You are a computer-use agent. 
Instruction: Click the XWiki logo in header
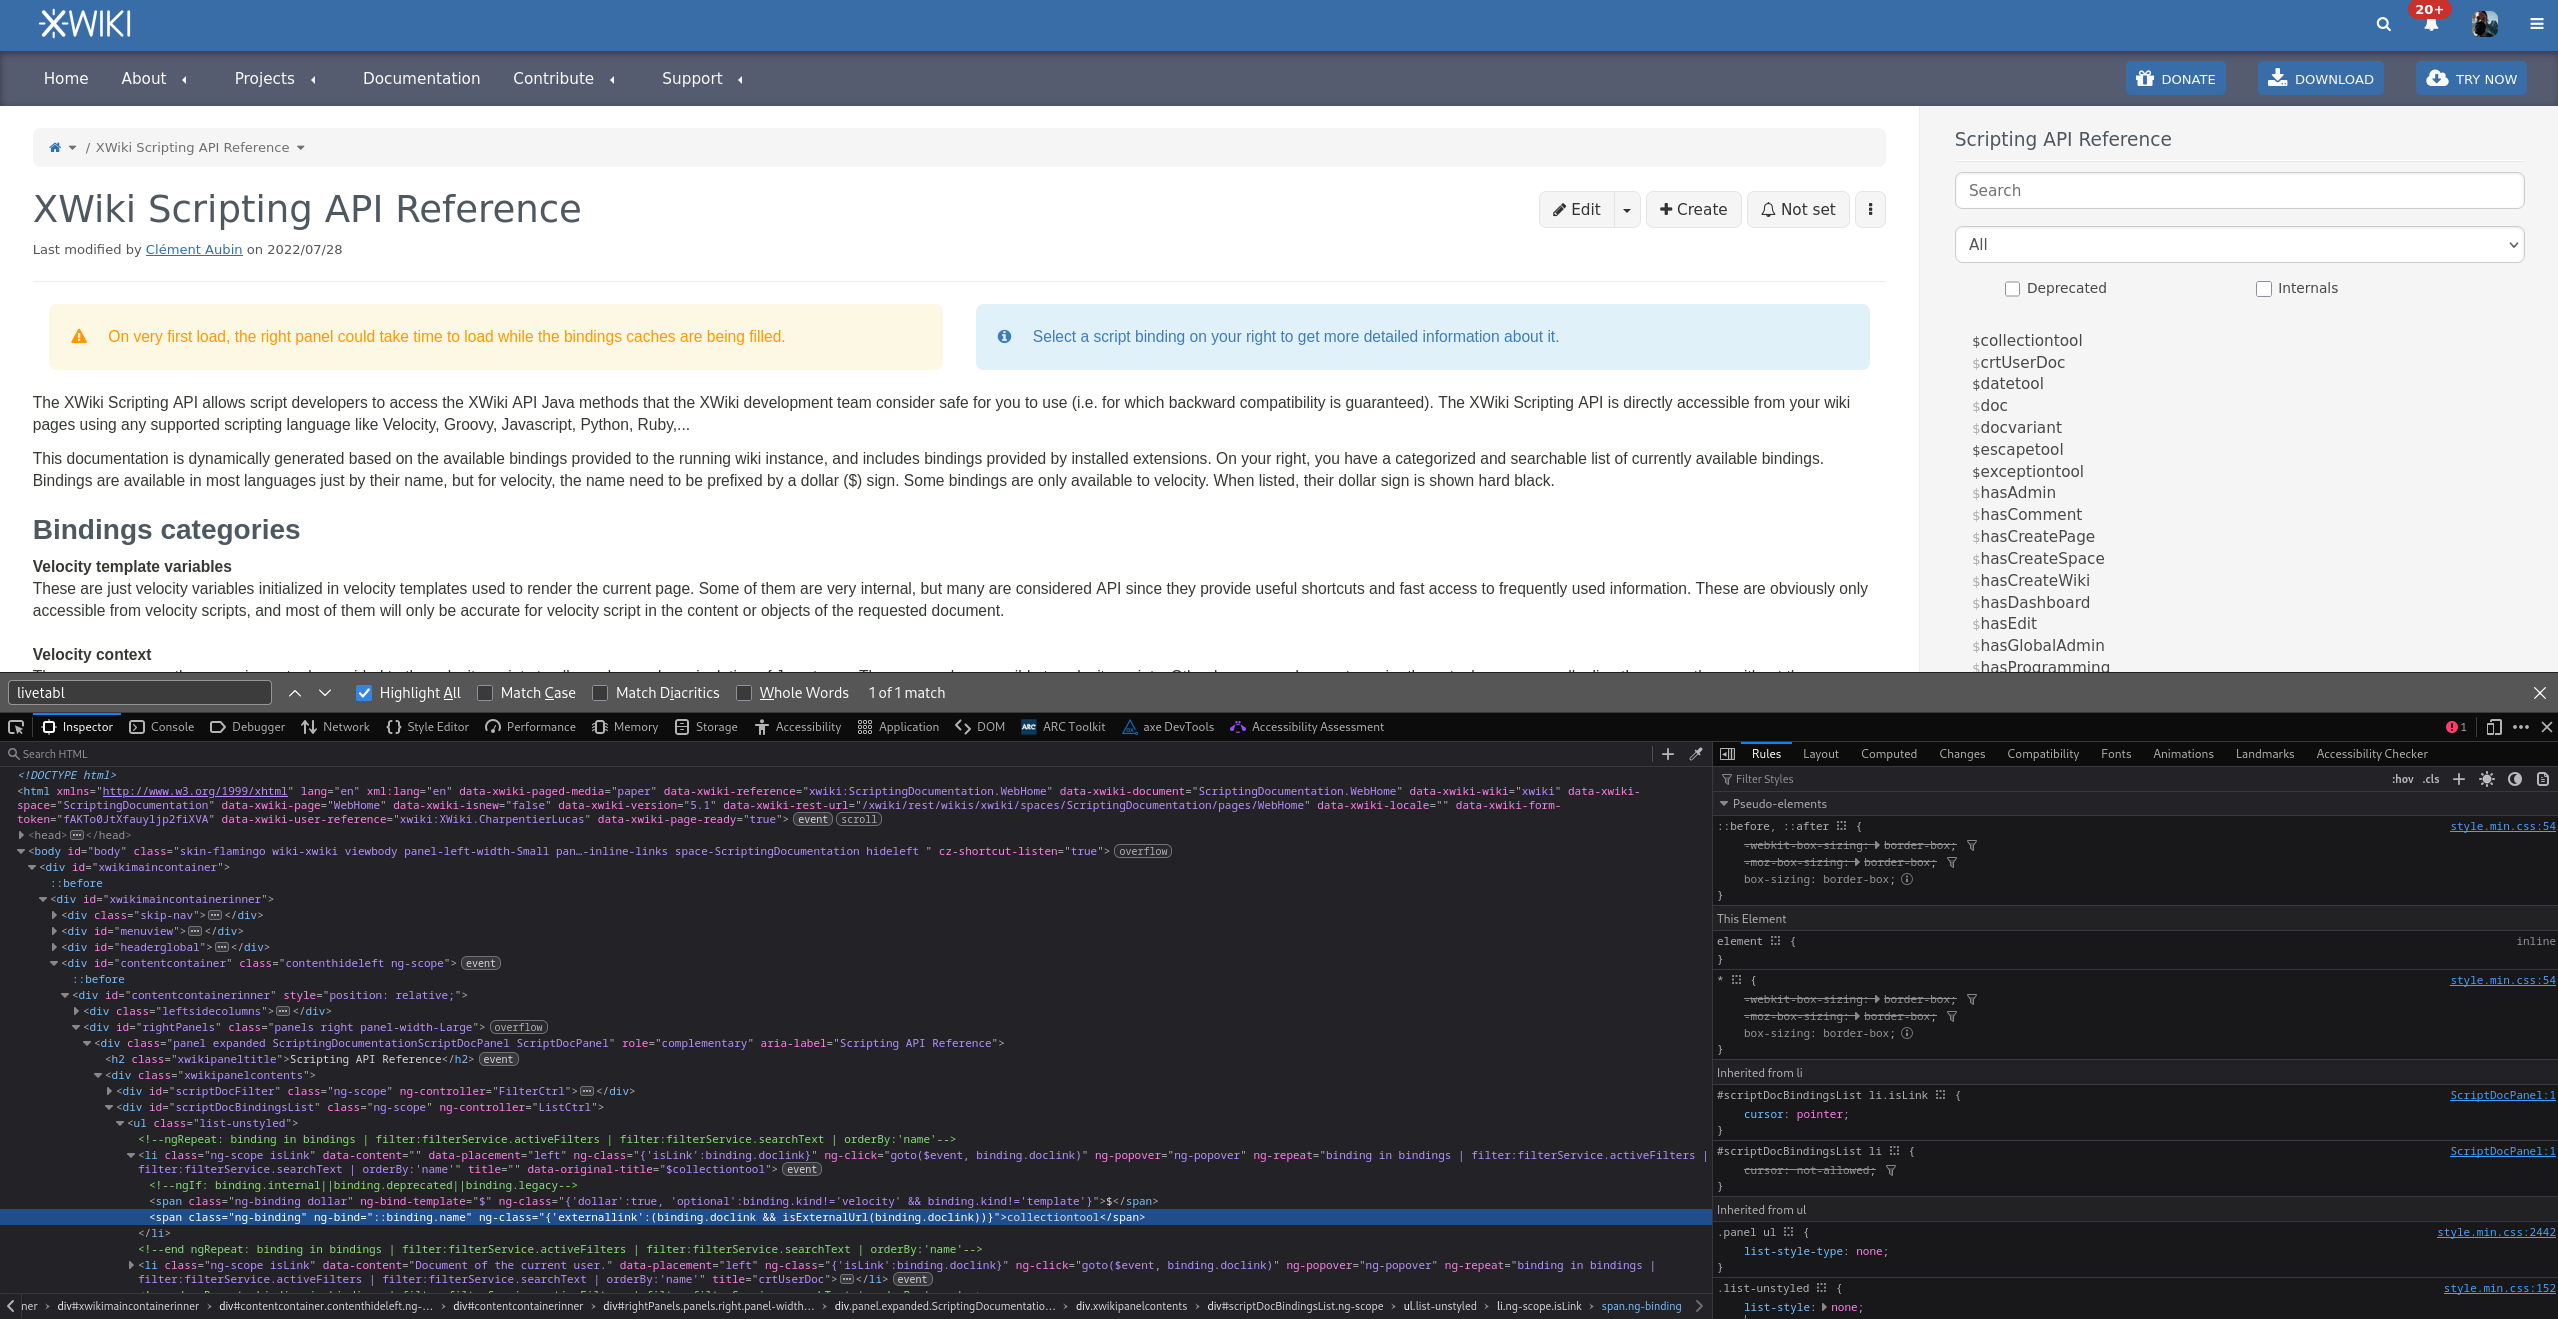click(x=84, y=23)
